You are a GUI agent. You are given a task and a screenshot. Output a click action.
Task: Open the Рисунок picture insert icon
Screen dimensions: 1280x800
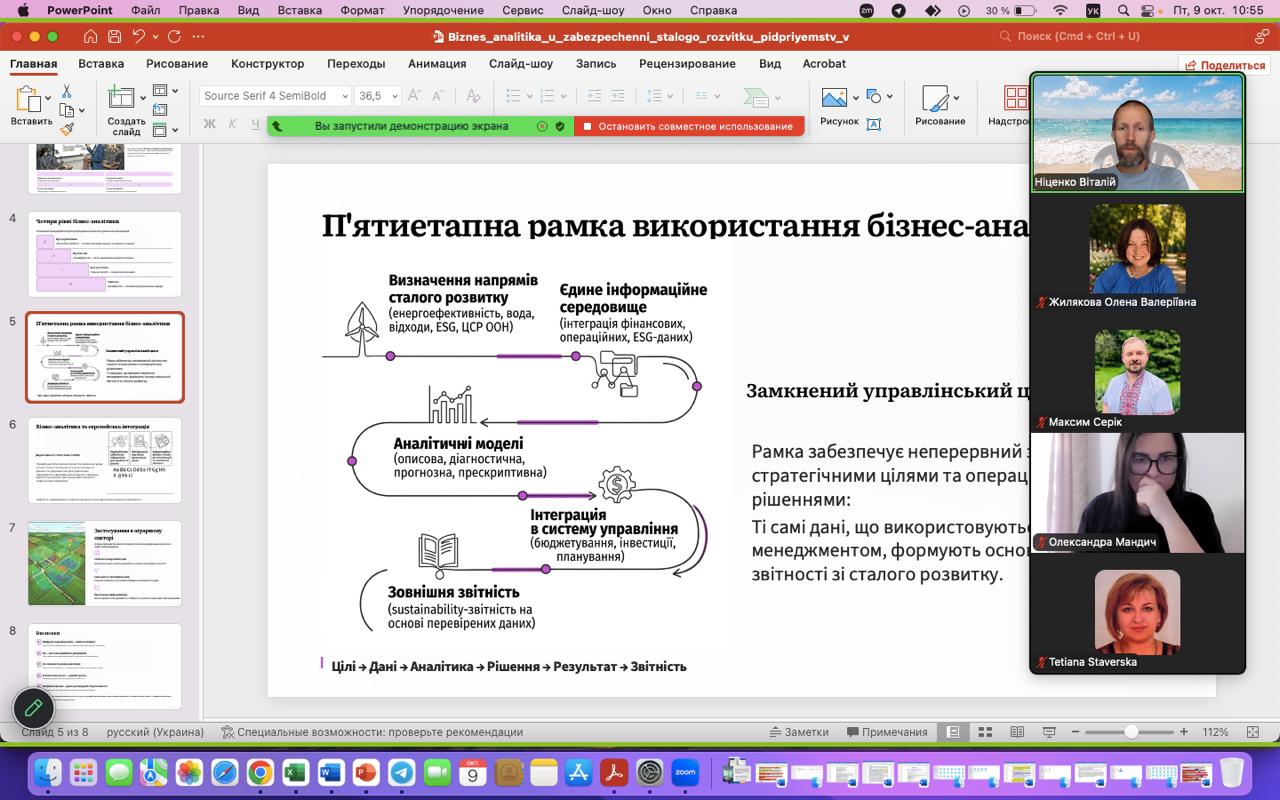click(x=834, y=98)
